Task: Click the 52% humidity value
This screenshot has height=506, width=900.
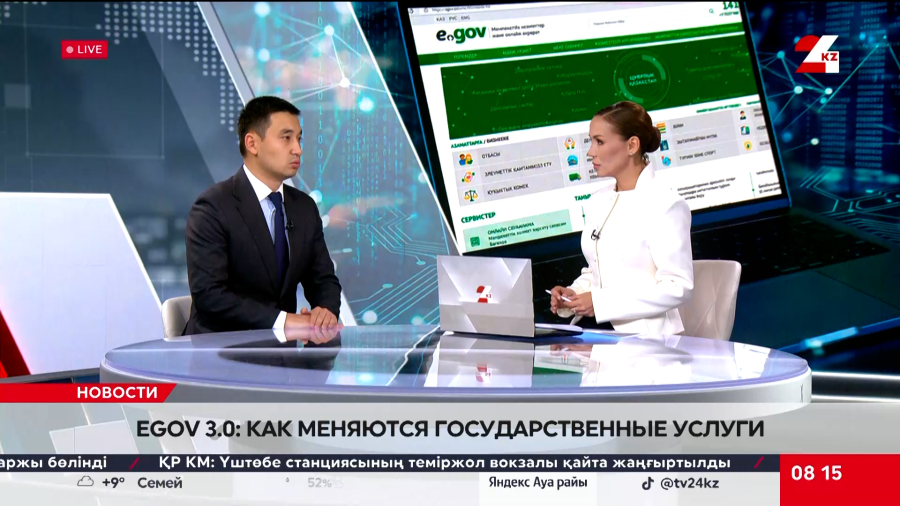Action: [x=319, y=483]
